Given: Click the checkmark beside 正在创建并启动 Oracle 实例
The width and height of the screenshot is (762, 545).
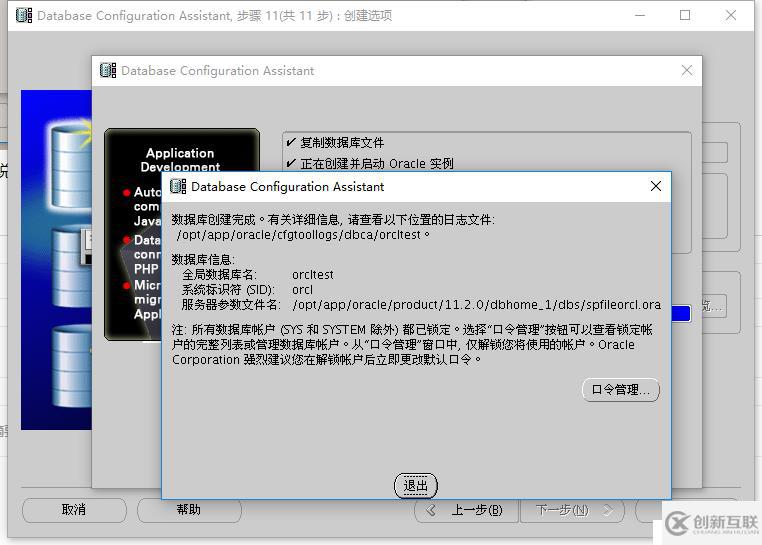Looking at the screenshot, I should coord(291,163).
